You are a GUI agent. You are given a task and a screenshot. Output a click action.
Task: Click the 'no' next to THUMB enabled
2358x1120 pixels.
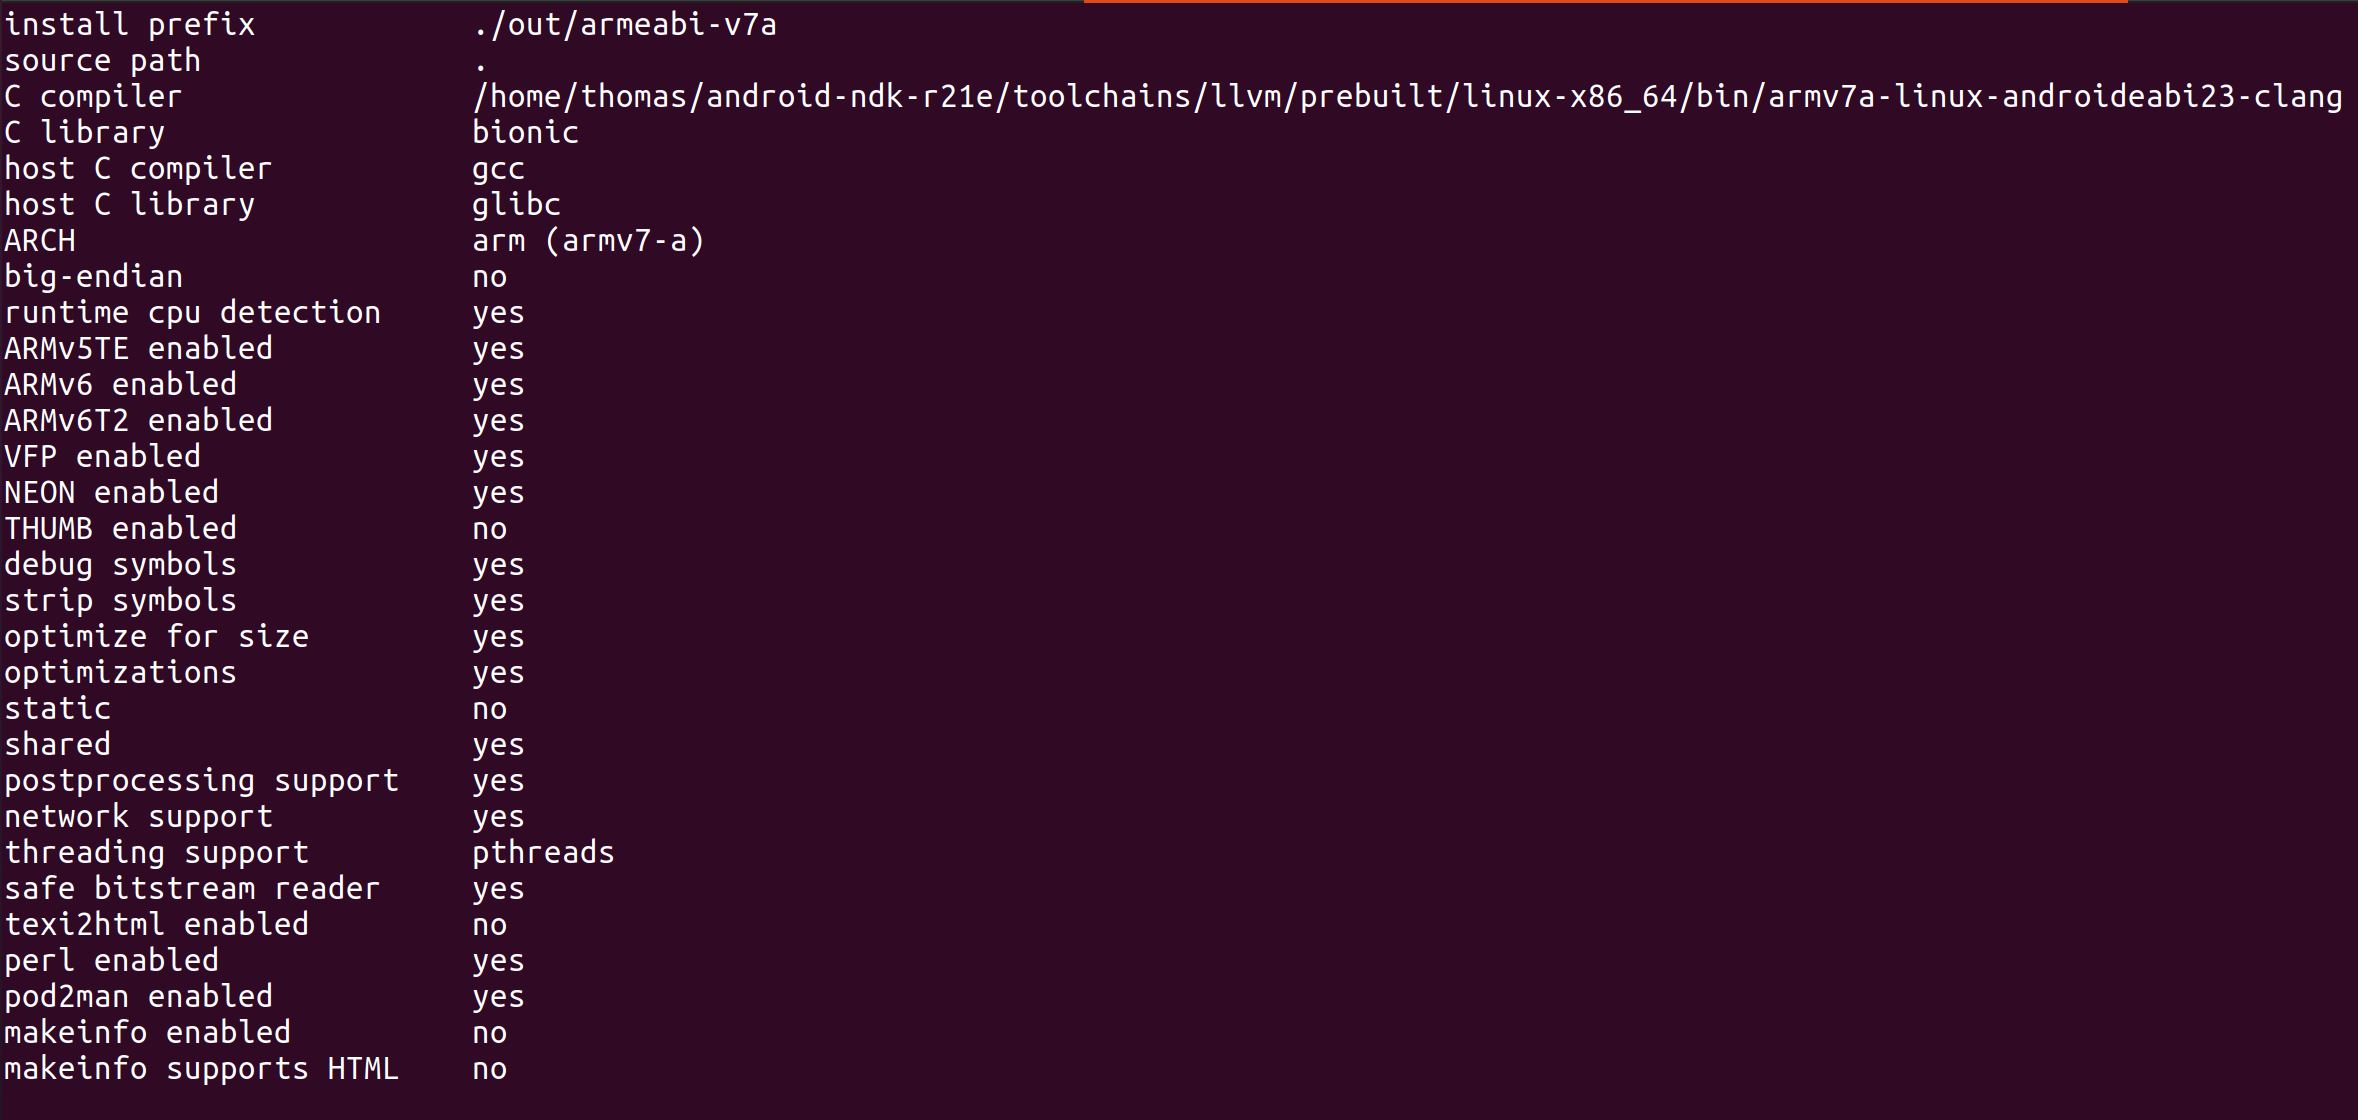click(489, 529)
